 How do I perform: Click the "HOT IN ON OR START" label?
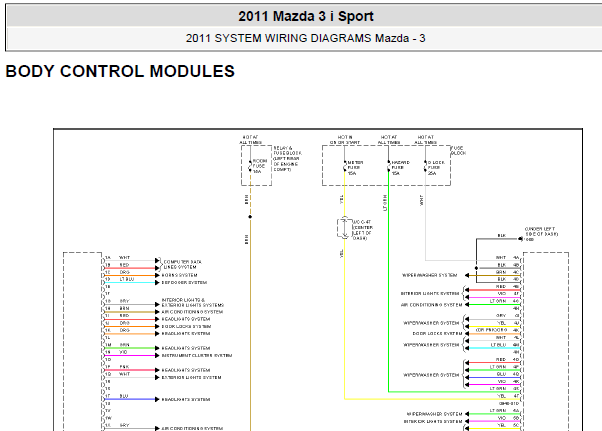pos(345,140)
